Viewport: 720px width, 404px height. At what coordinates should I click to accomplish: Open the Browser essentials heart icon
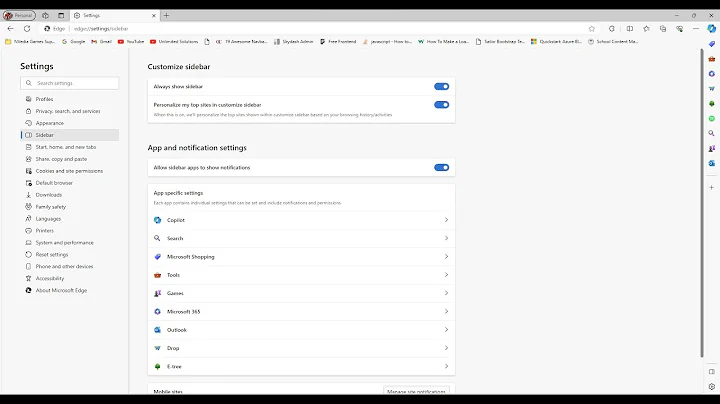(680, 28)
